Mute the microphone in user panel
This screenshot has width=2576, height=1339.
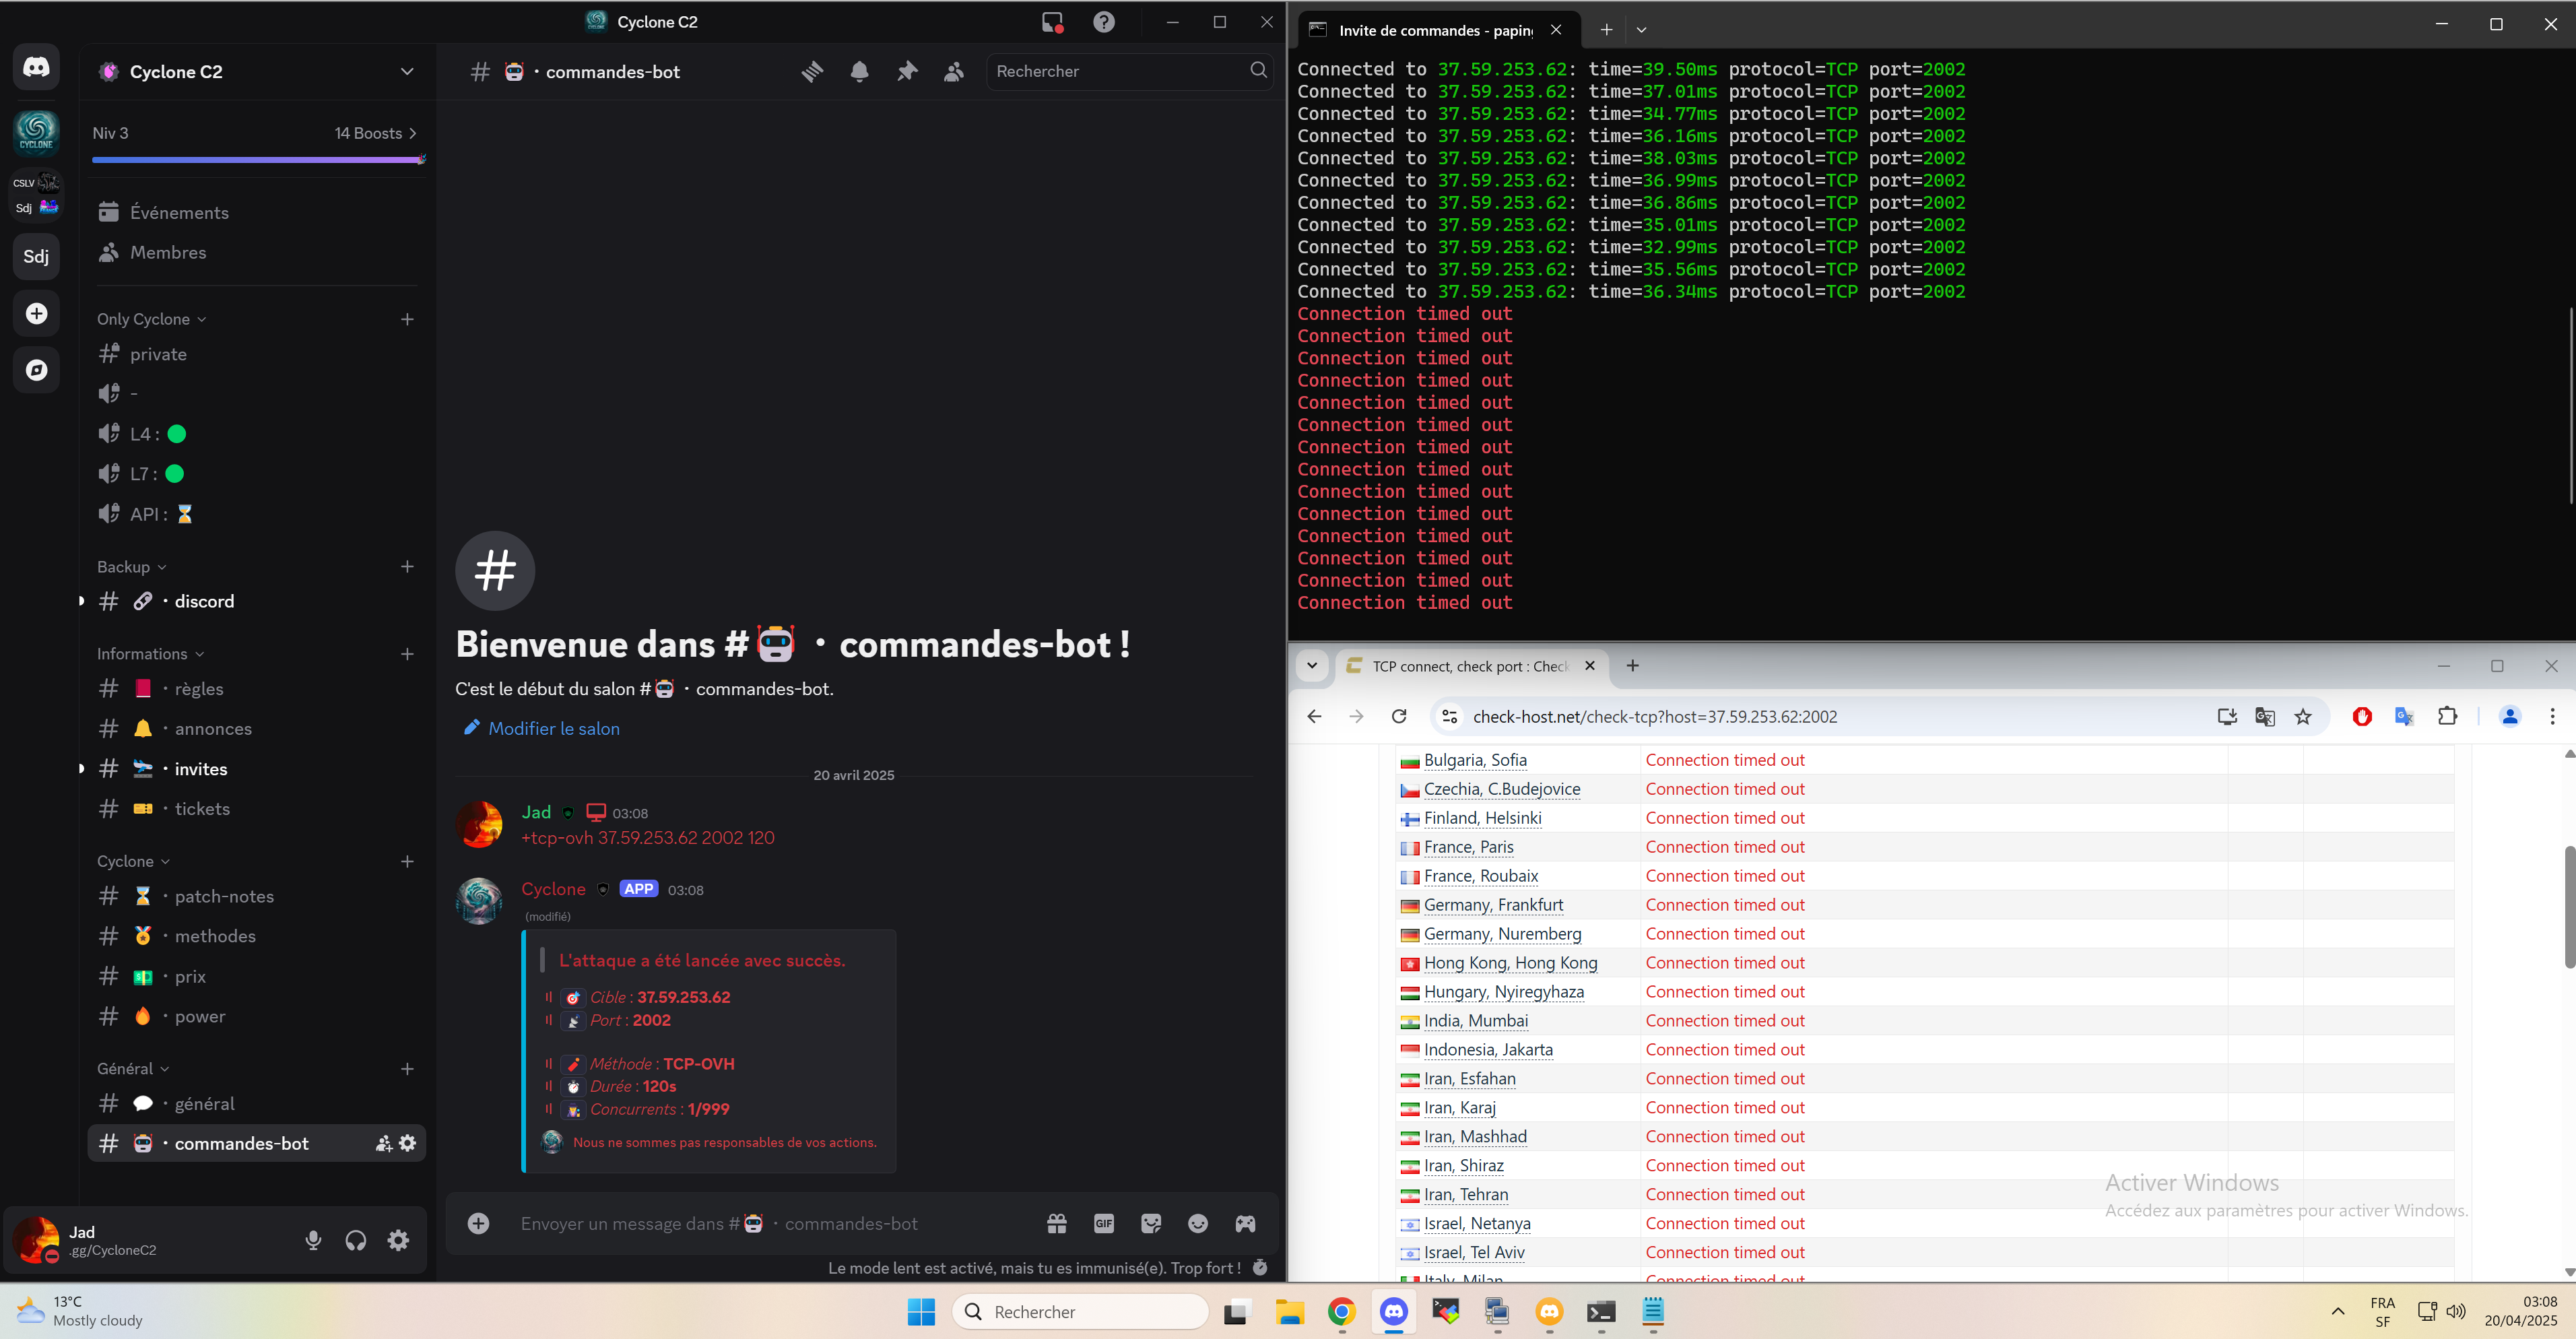pyautogui.click(x=313, y=1240)
